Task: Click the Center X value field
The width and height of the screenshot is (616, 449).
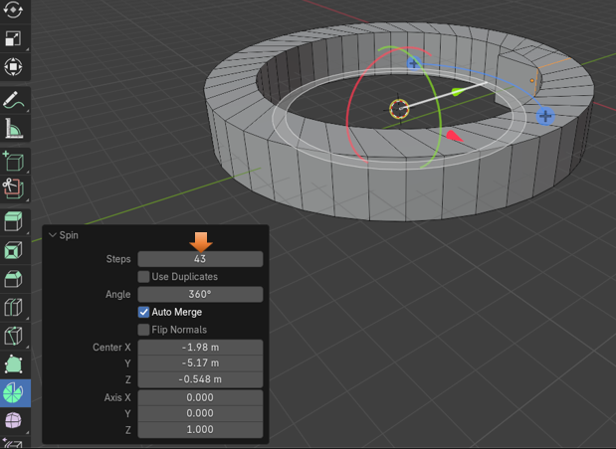Action: pyautogui.click(x=200, y=347)
